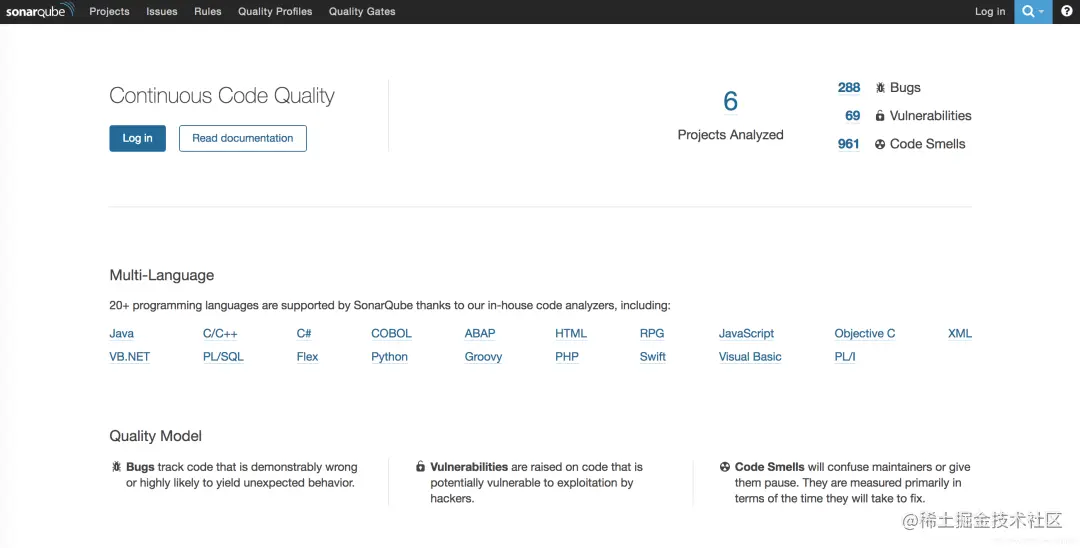1080x548 pixels.
Task: Go to the Rules page
Action: point(207,12)
